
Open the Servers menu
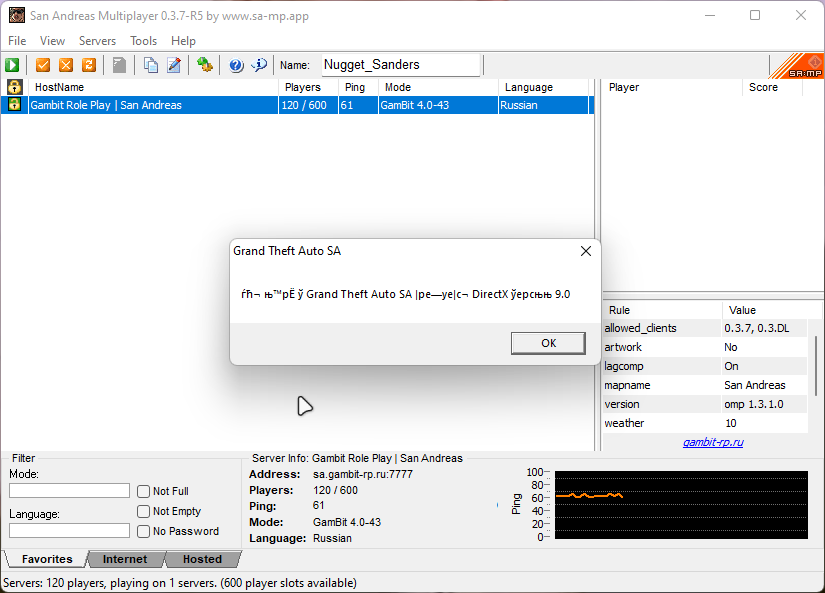pos(97,41)
